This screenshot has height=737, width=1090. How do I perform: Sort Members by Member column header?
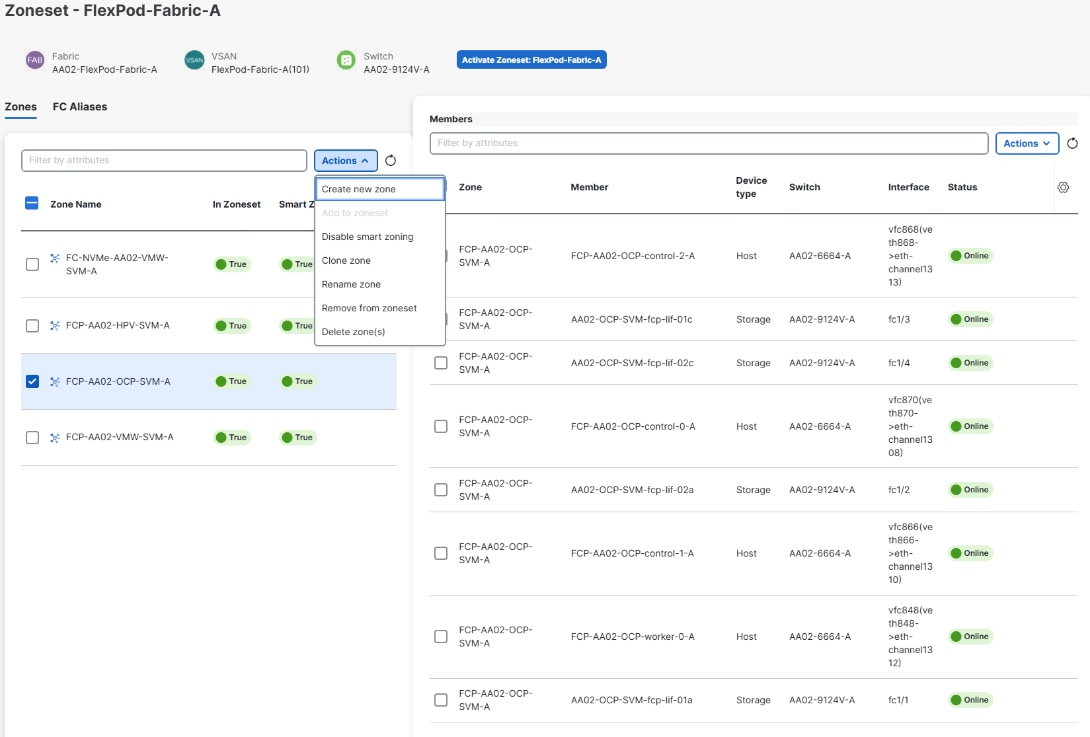coord(589,187)
